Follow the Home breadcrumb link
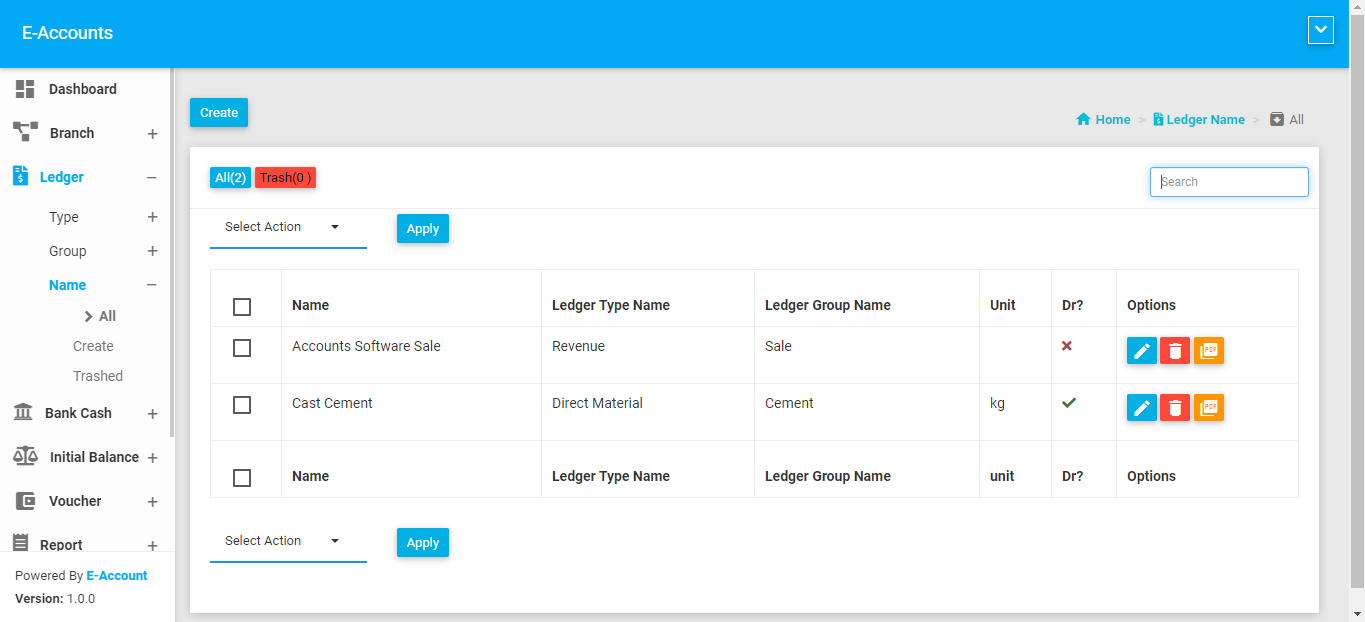1365x622 pixels. (1112, 120)
